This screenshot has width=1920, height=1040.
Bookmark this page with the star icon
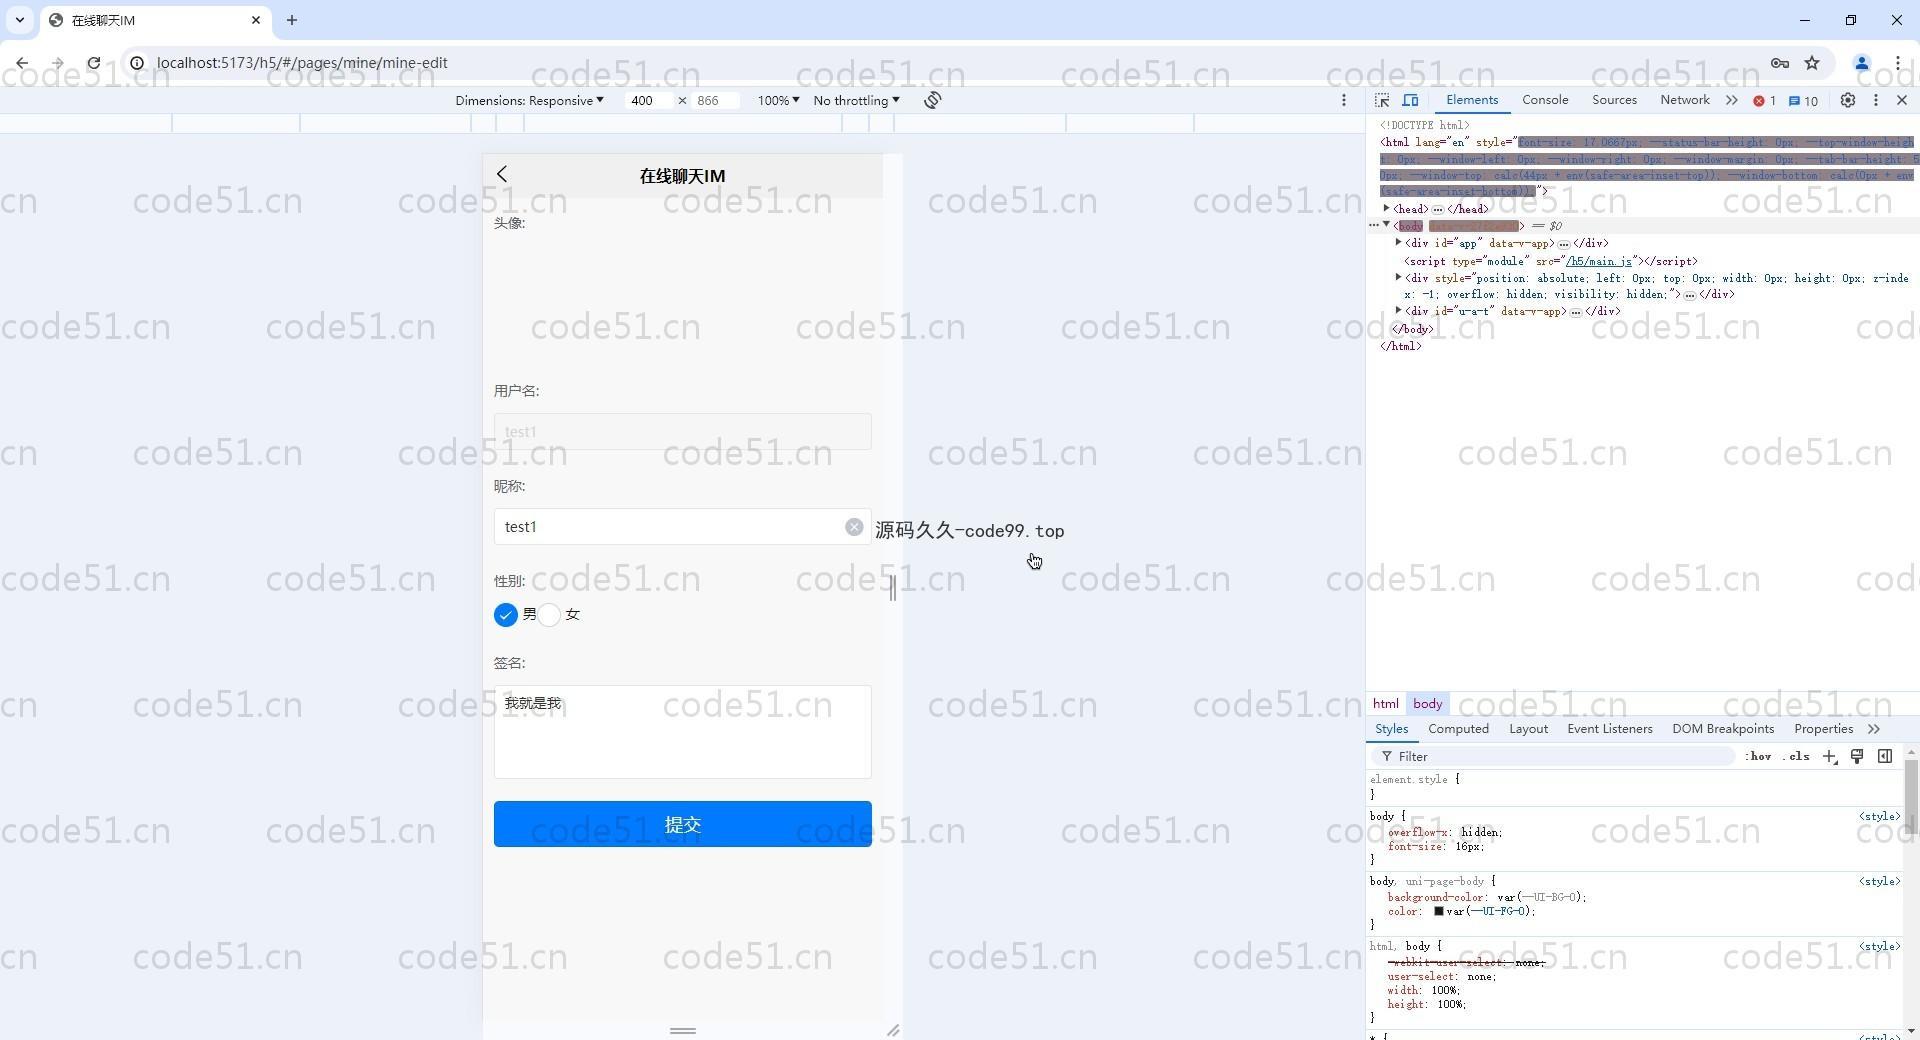coord(1812,63)
